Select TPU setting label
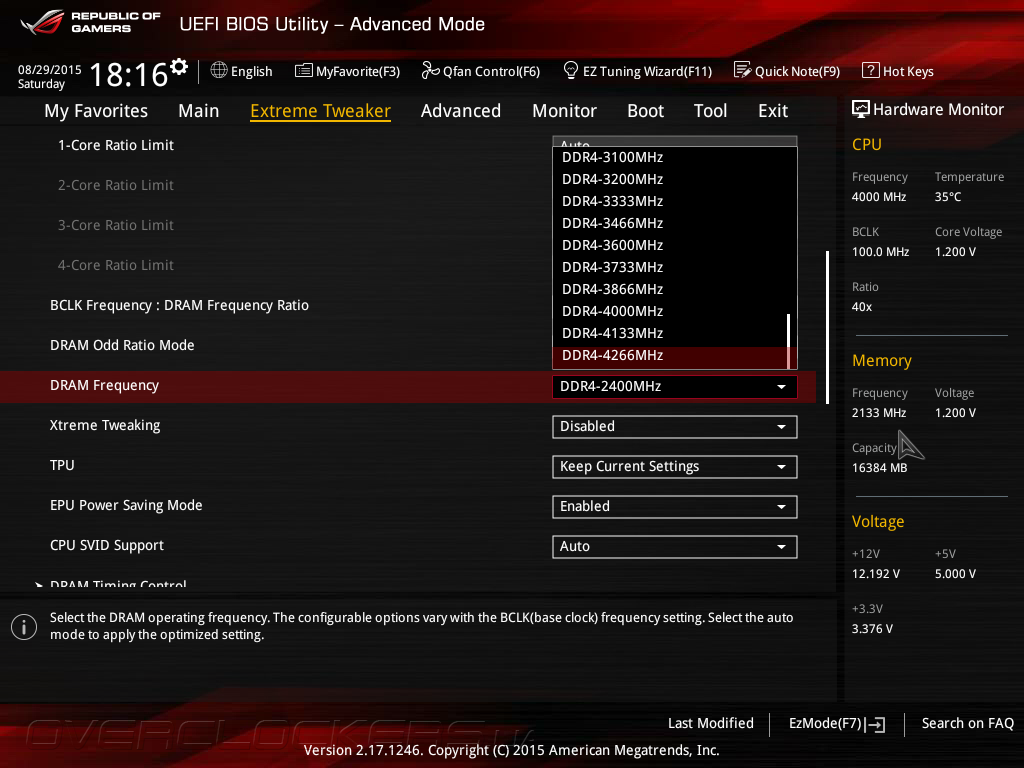This screenshot has height=768, width=1024. (62, 466)
